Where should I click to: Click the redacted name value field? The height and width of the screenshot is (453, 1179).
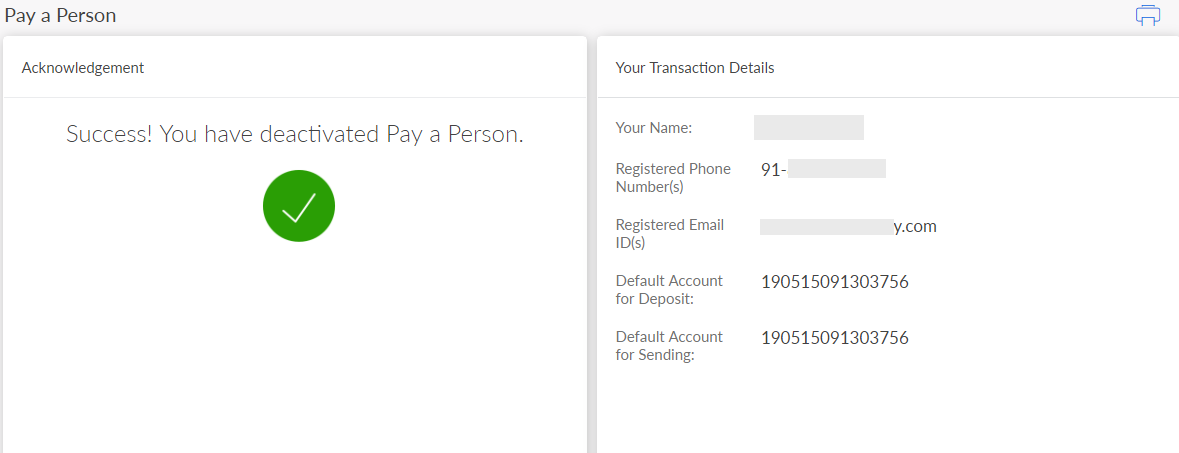[x=808, y=127]
